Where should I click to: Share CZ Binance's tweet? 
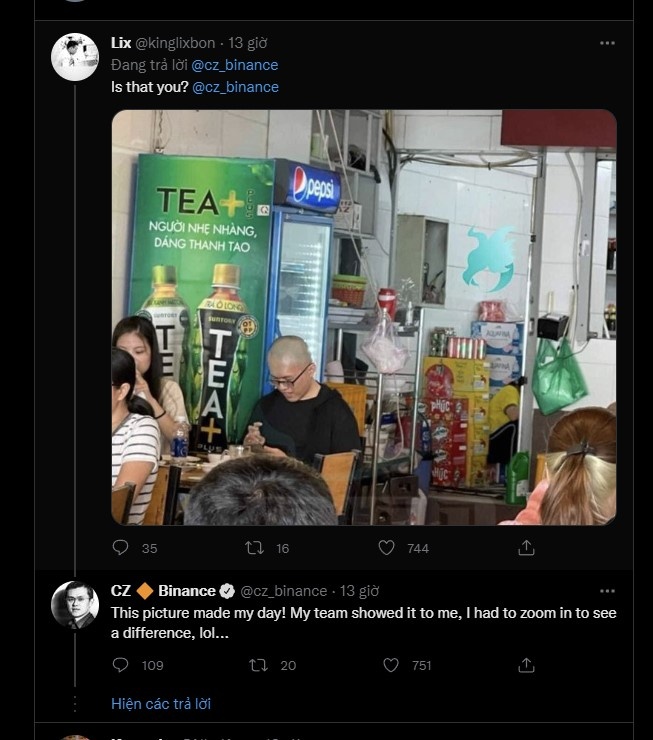(x=526, y=665)
